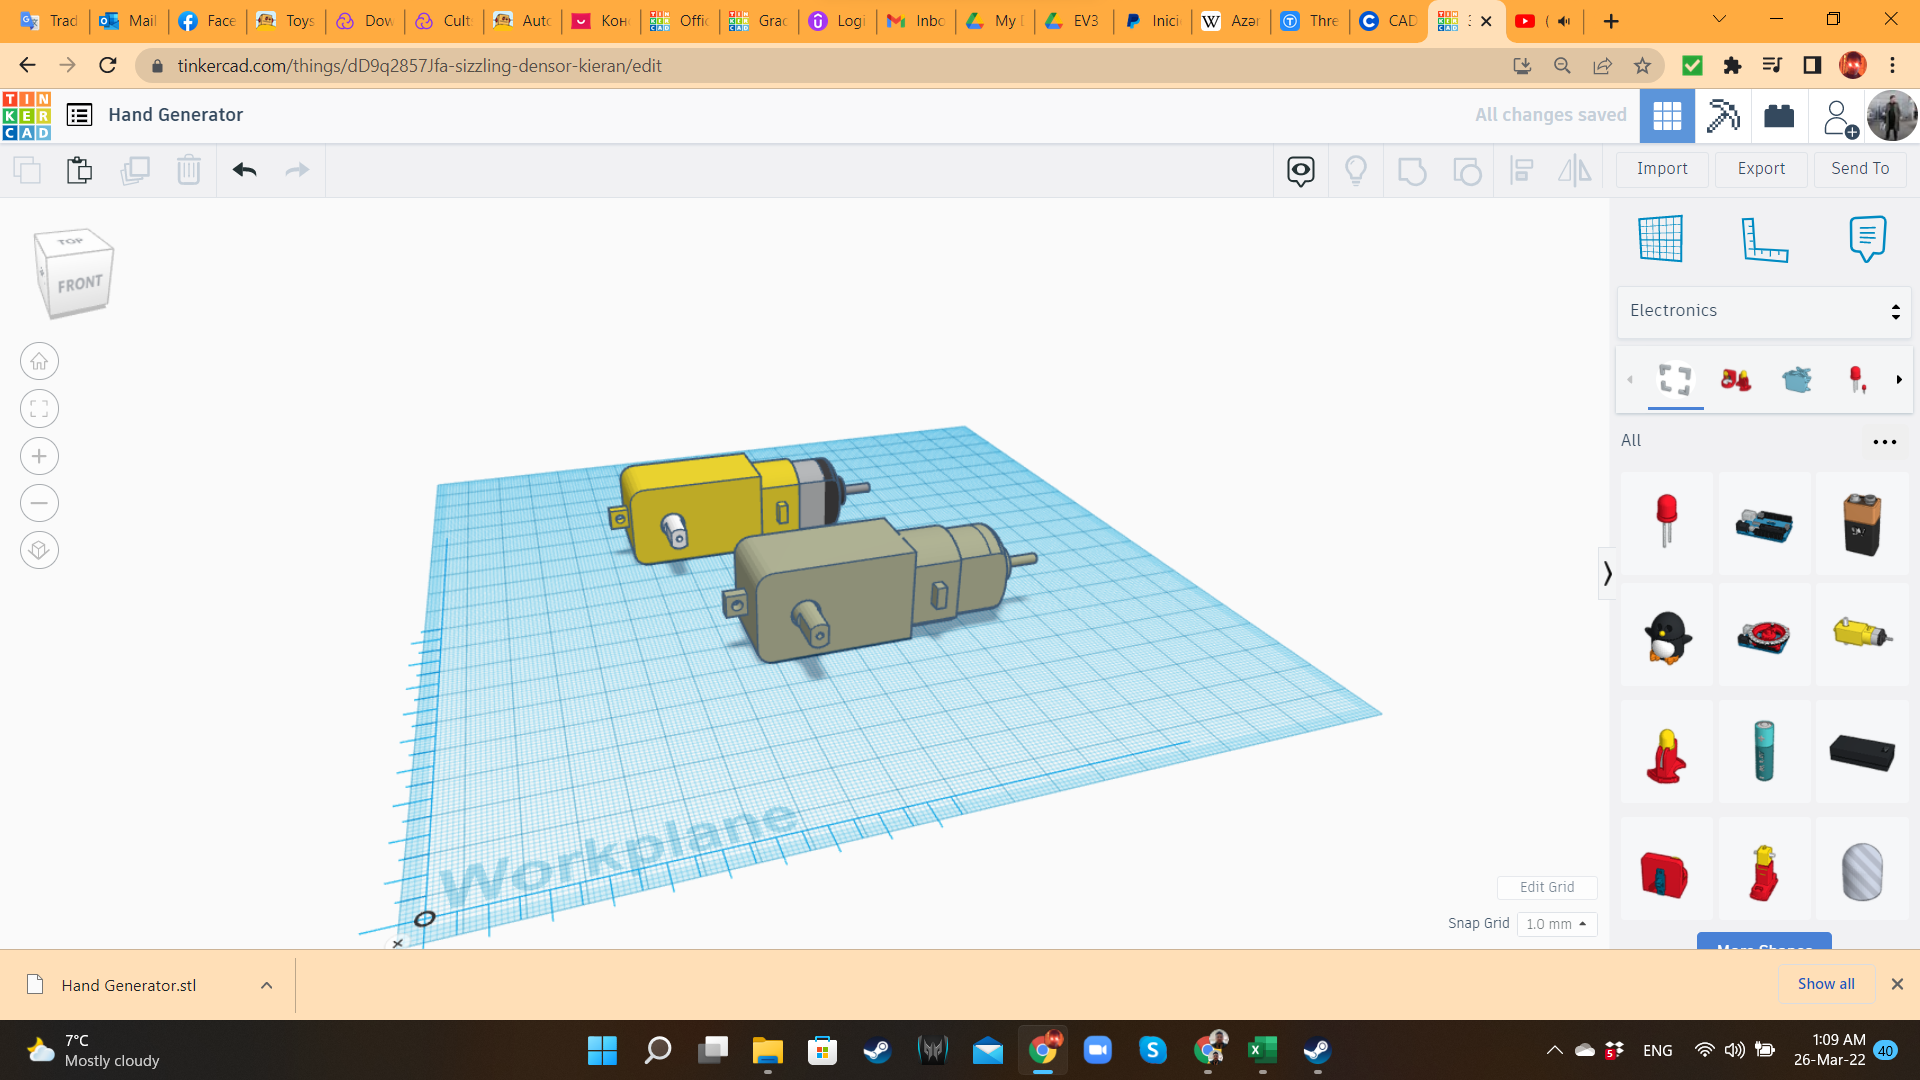This screenshot has width=1920, height=1080.
Task: Open the Send To menu
Action: click(1859, 169)
